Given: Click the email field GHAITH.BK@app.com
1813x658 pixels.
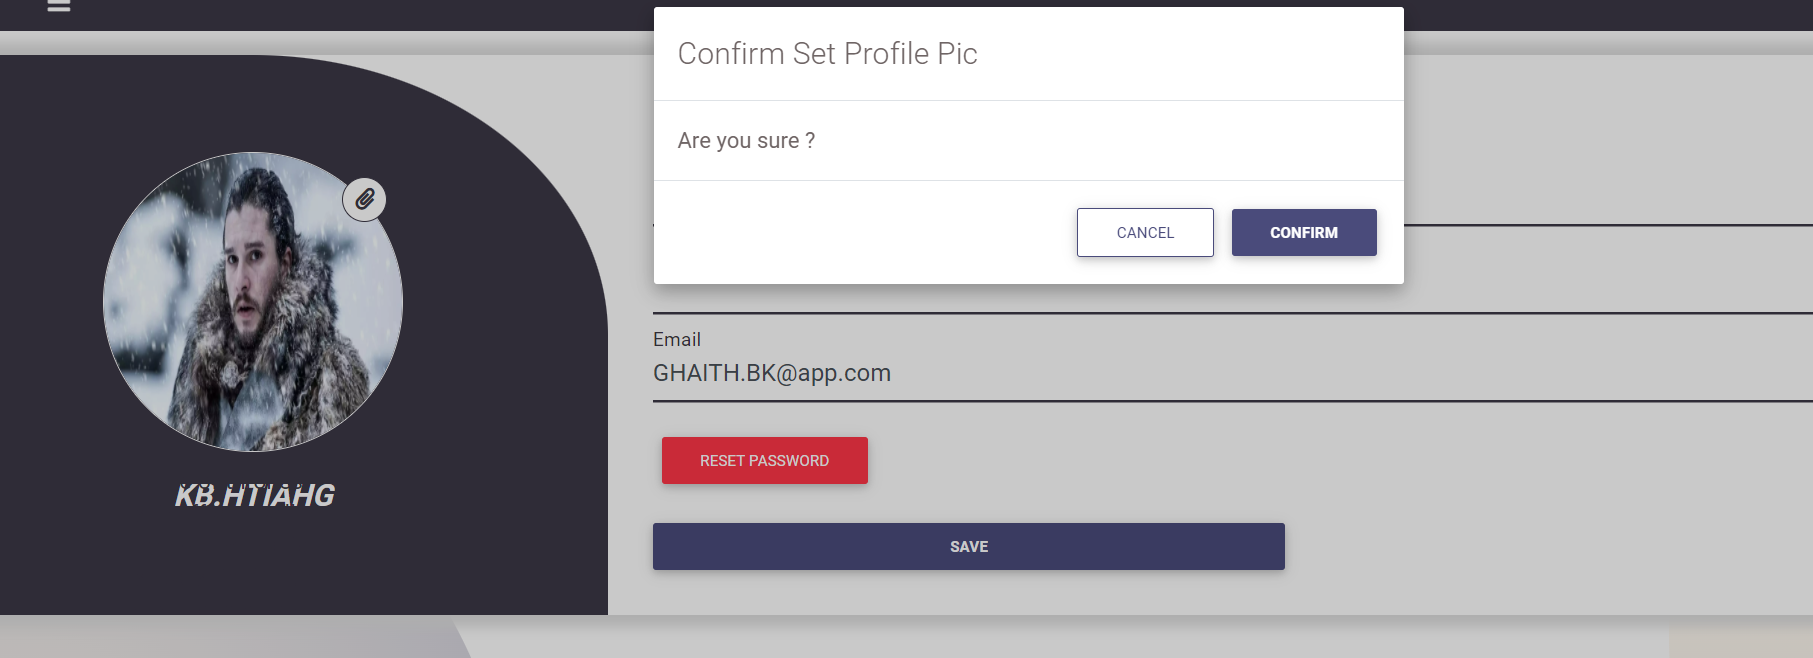Looking at the screenshot, I should click(772, 373).
